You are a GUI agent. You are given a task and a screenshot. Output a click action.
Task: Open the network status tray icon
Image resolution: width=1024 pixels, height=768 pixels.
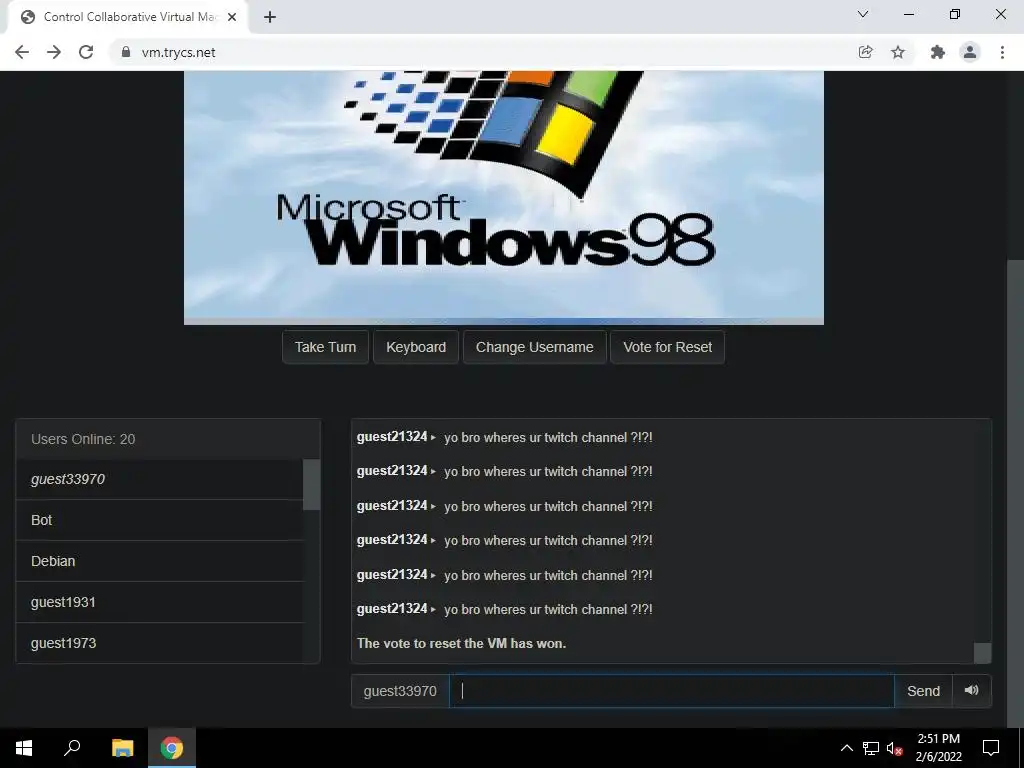(x=871, y=748)
